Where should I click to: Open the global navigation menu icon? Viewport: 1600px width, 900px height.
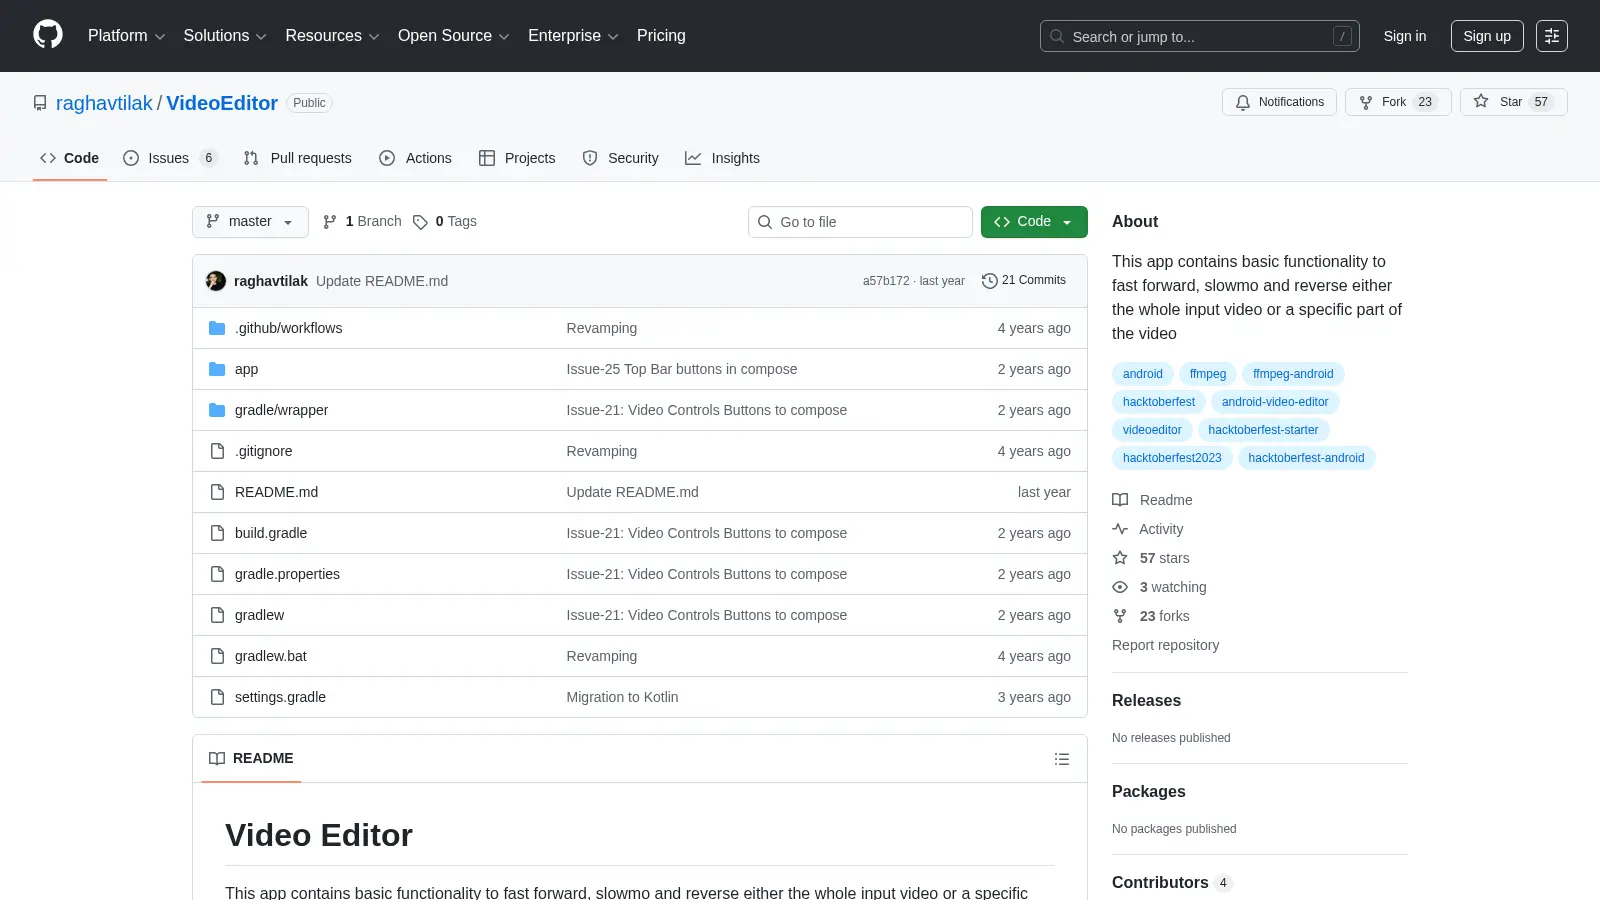1552,36
